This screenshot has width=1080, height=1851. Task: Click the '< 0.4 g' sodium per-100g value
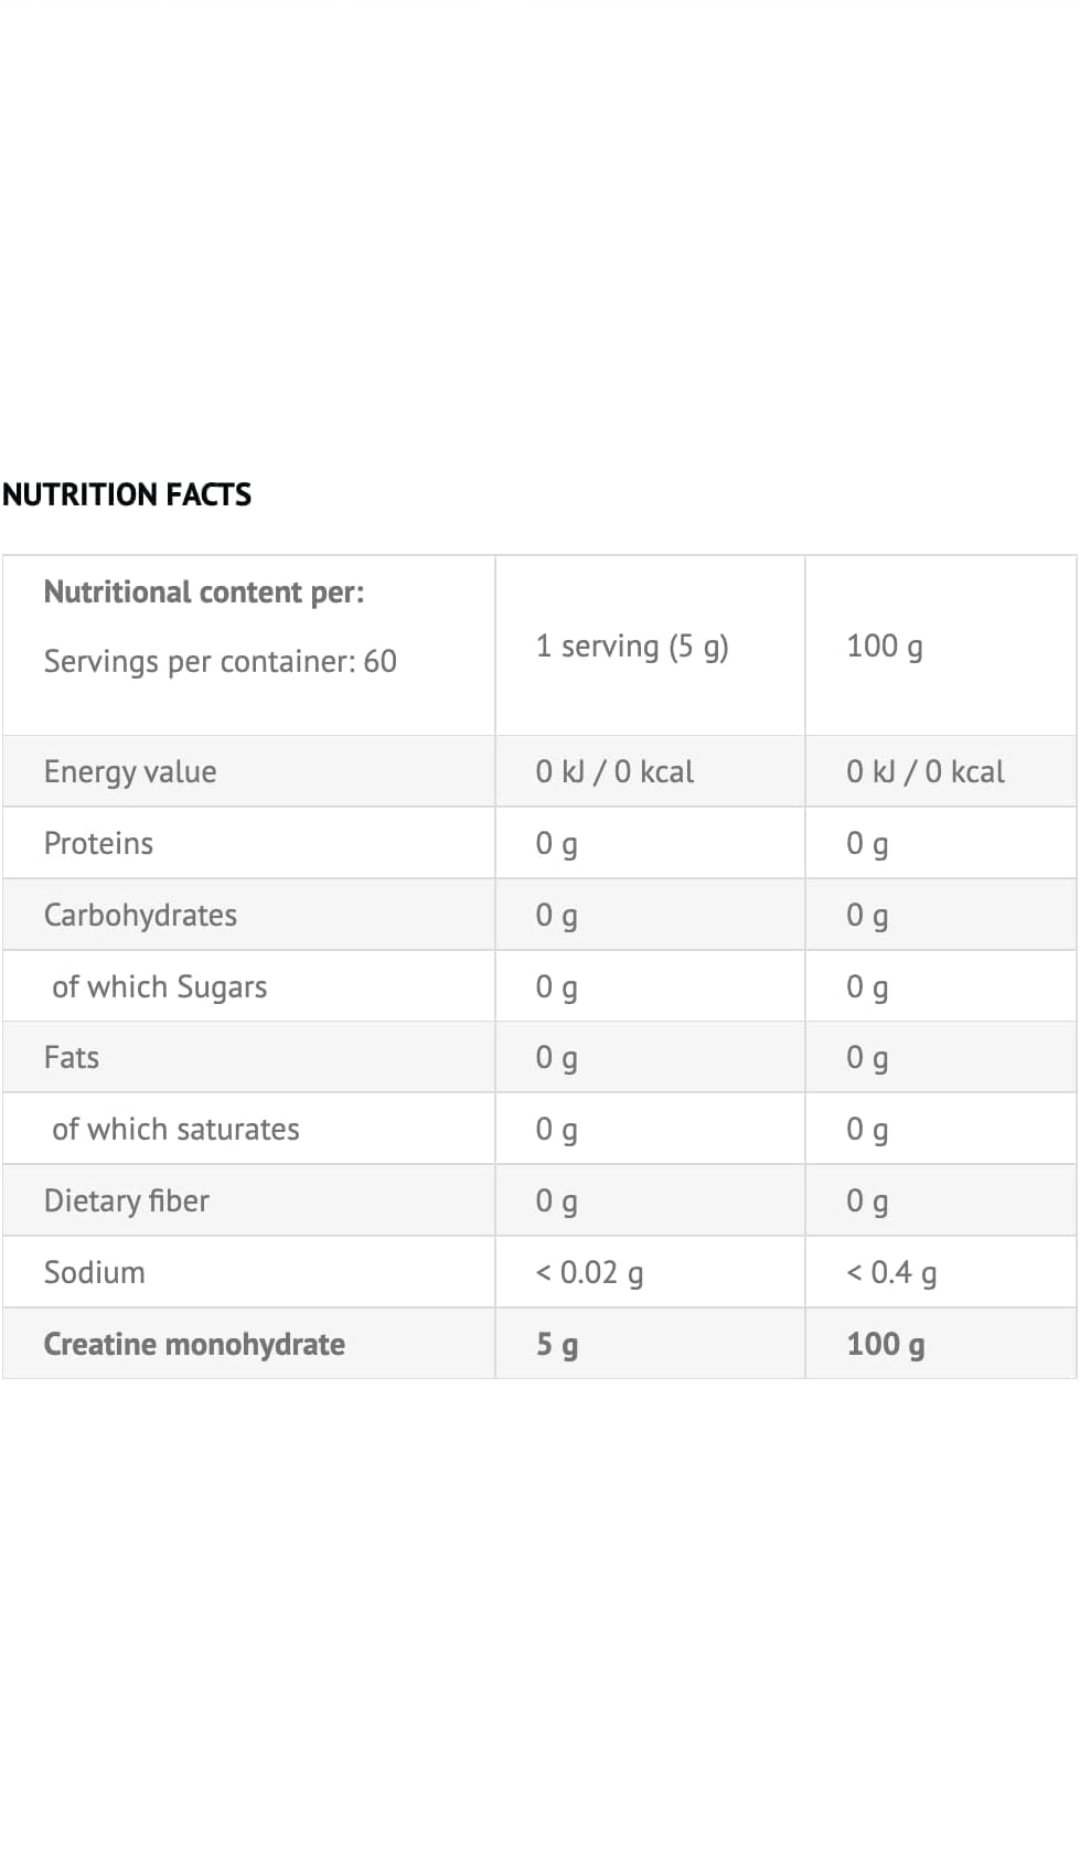pos(891,1272)
